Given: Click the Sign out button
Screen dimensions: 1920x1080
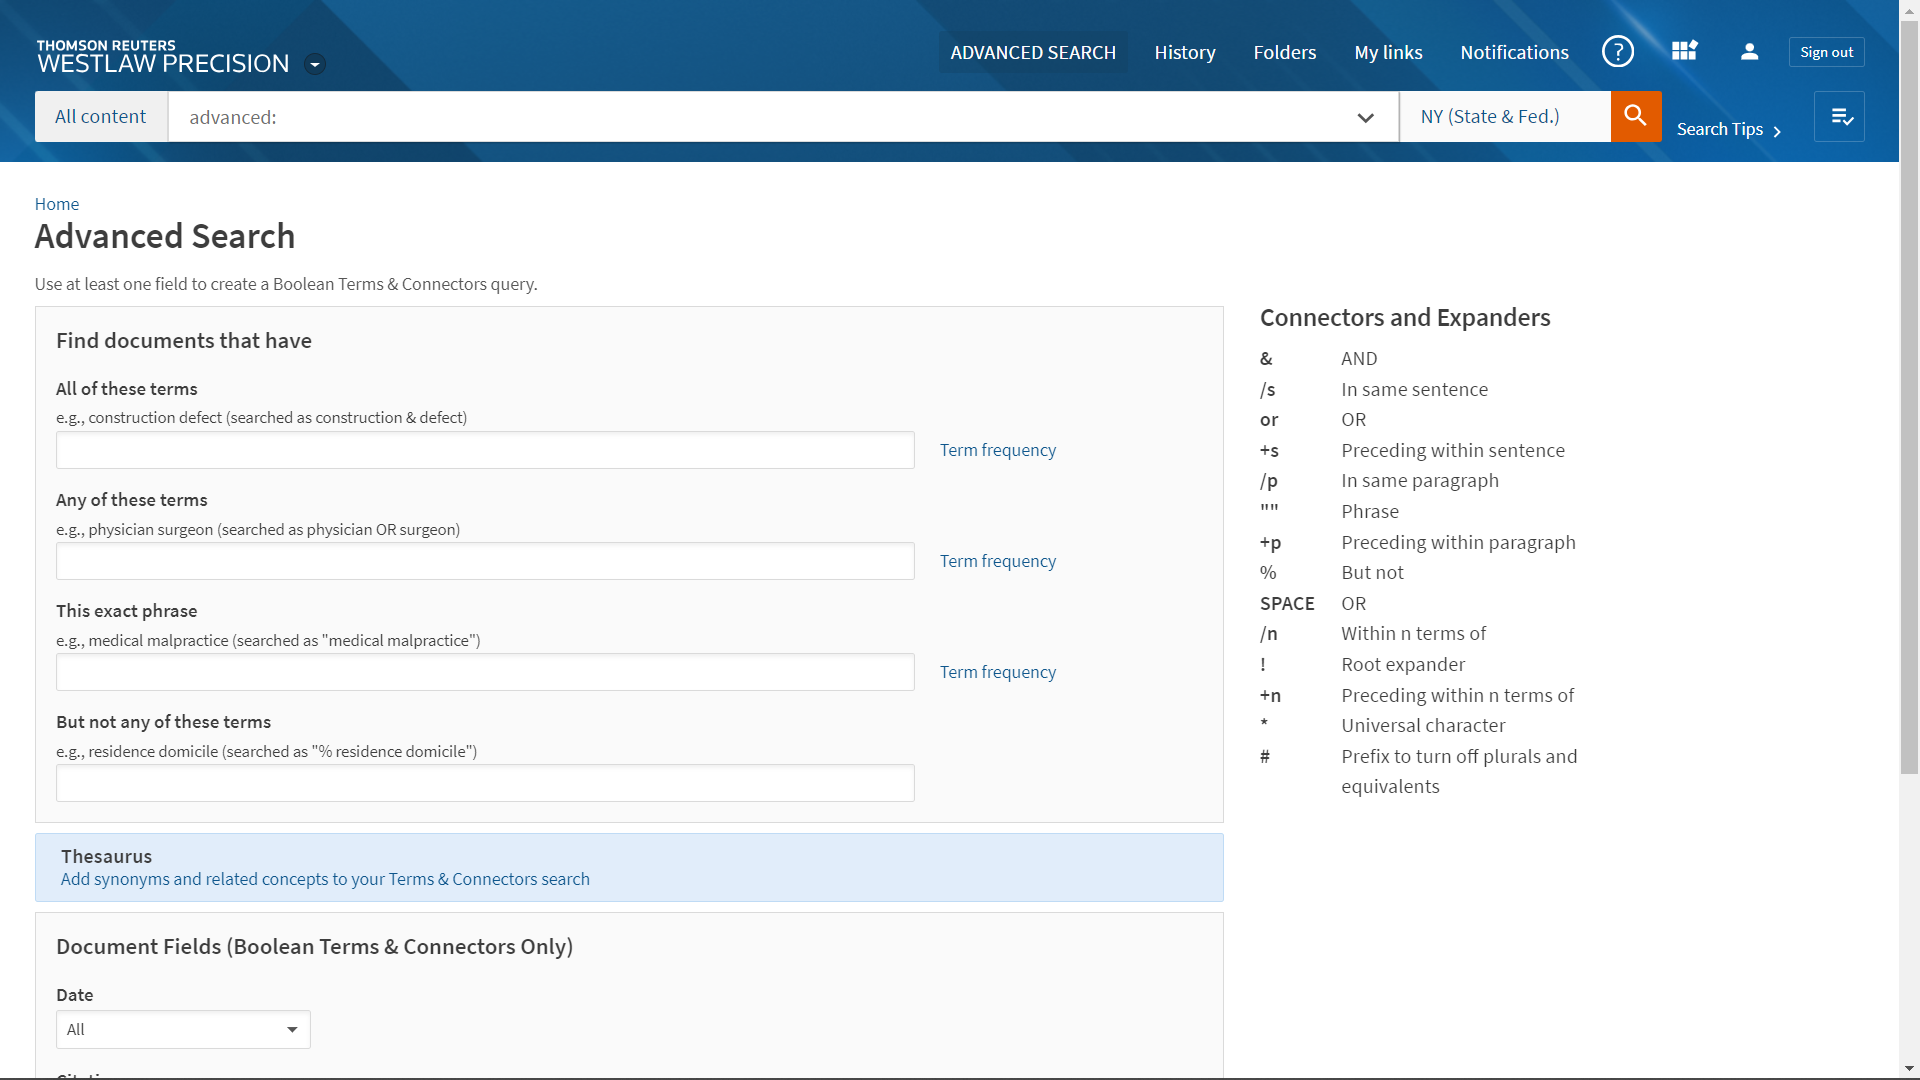Looking at the screenshot, I should click(x=1826, y=52).
